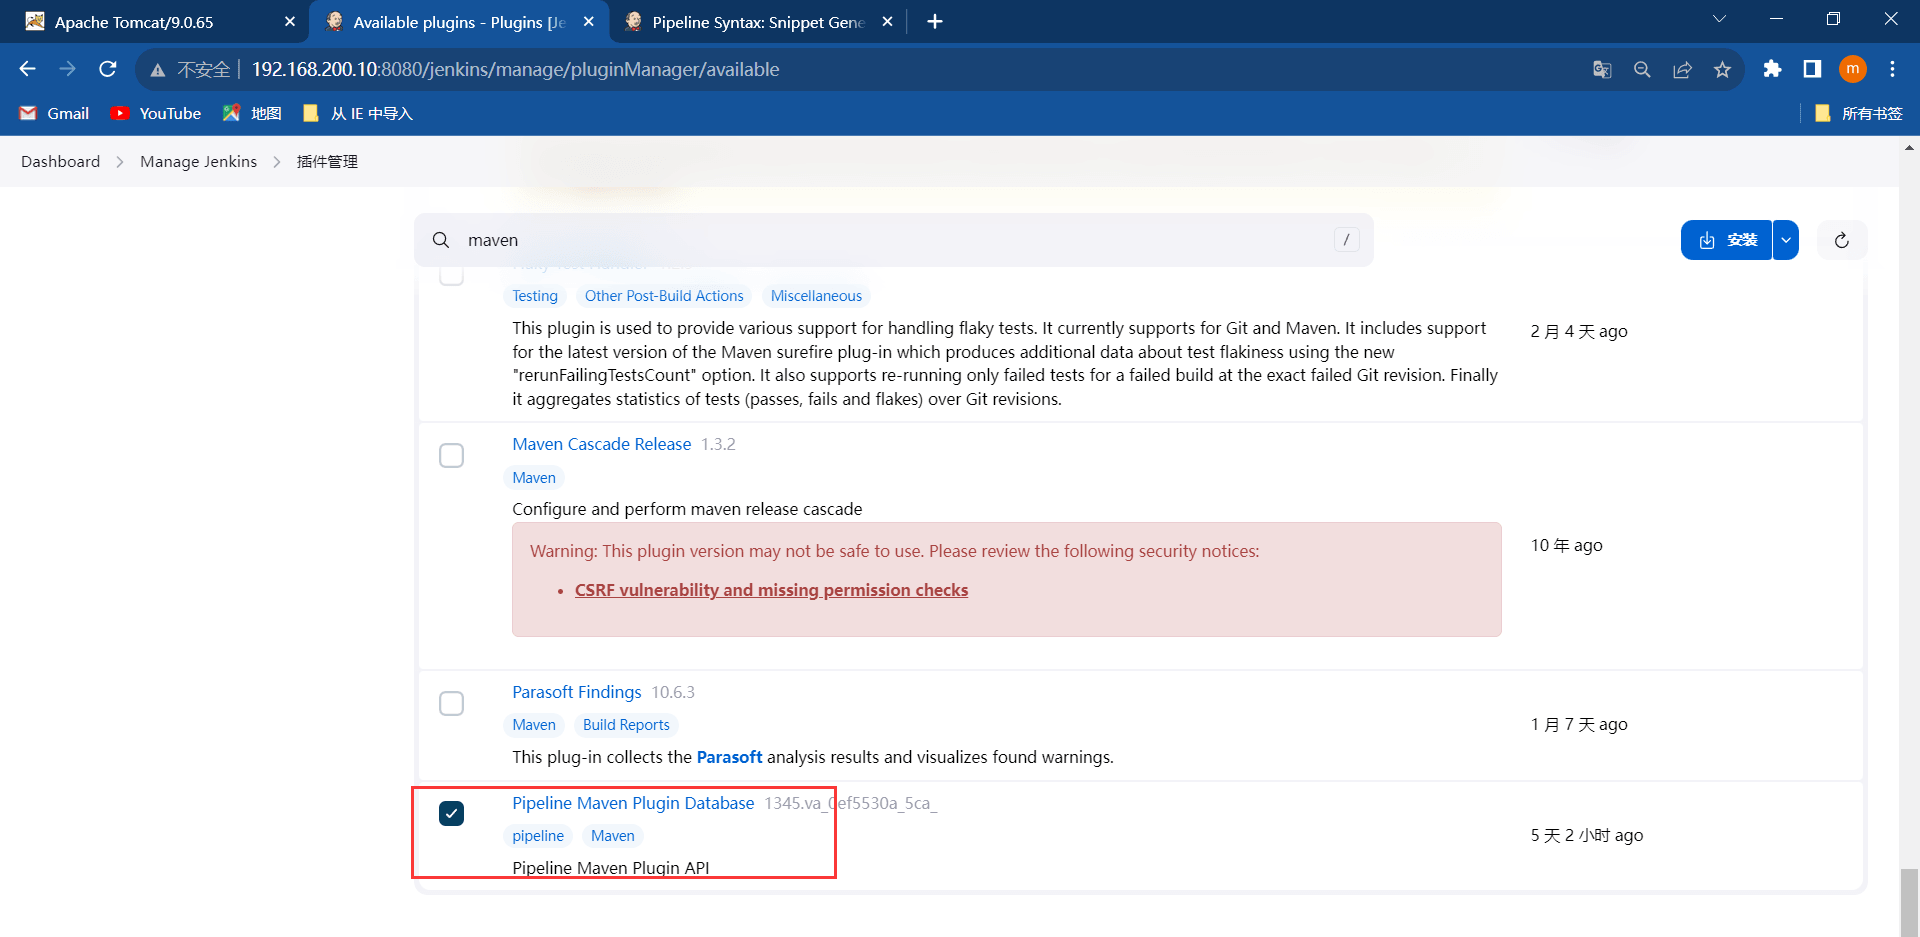Expand Manage Jenkins breadcrumb chevron
The image size is (1920, 937).
click(x=277, y=162)
